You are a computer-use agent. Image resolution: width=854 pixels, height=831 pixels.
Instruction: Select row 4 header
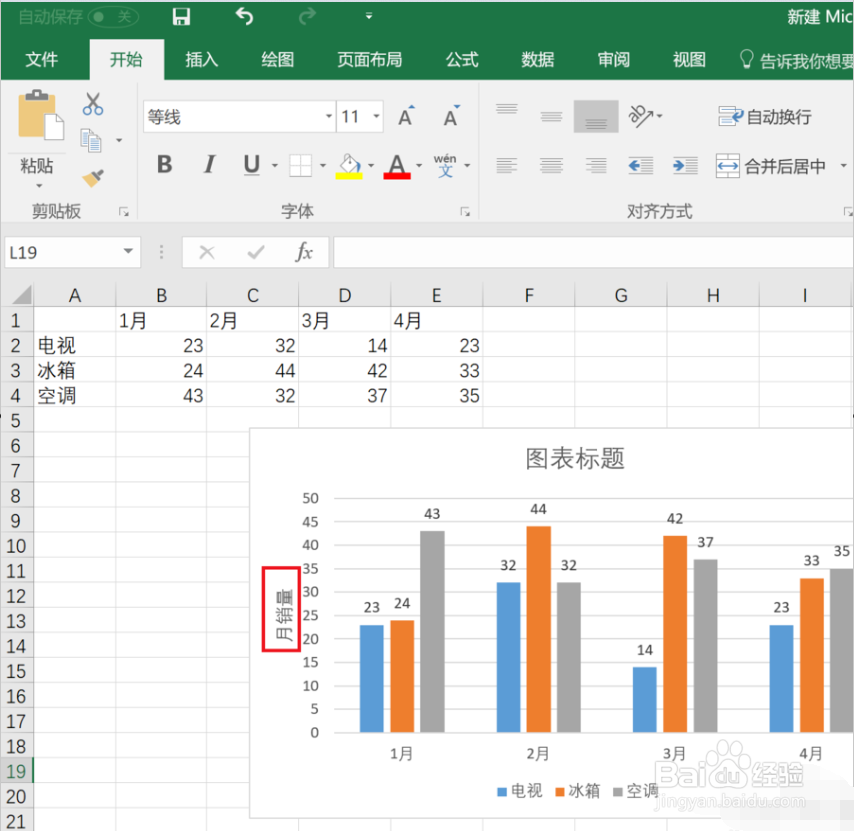tap(16, 395)
